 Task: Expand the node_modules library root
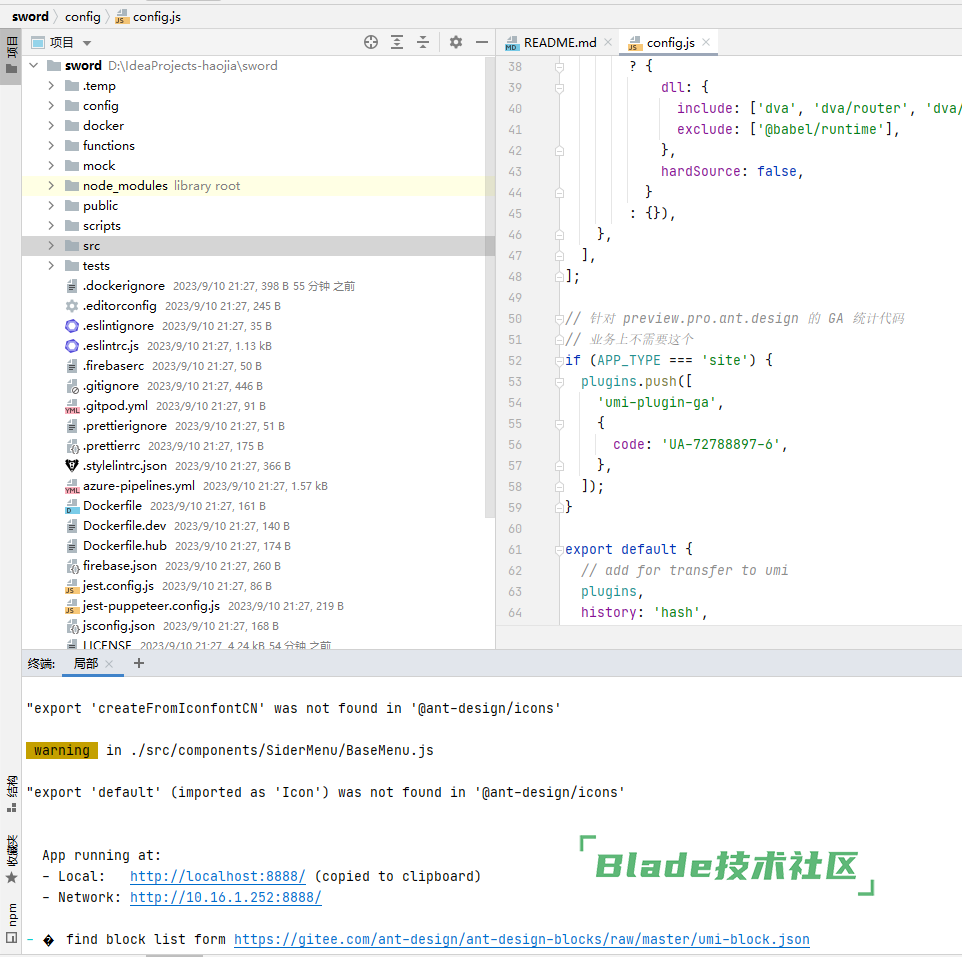52,185
